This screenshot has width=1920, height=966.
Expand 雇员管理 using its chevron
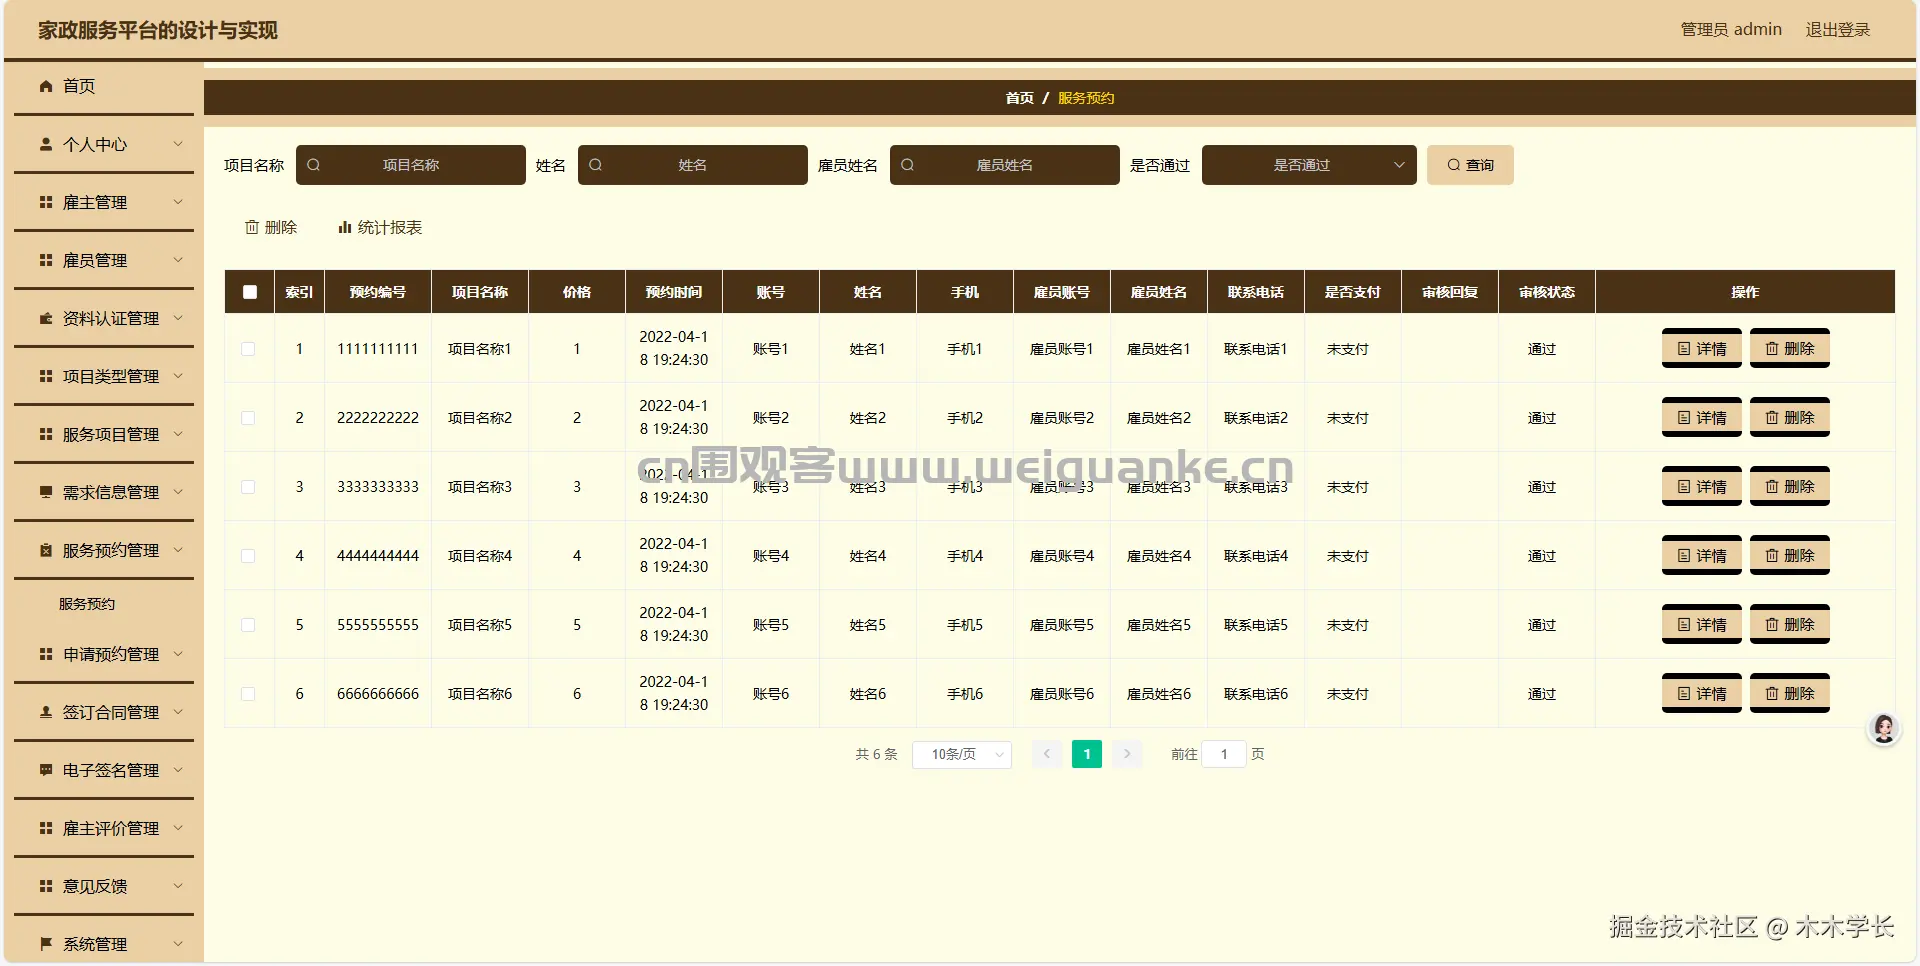point(178,260)
